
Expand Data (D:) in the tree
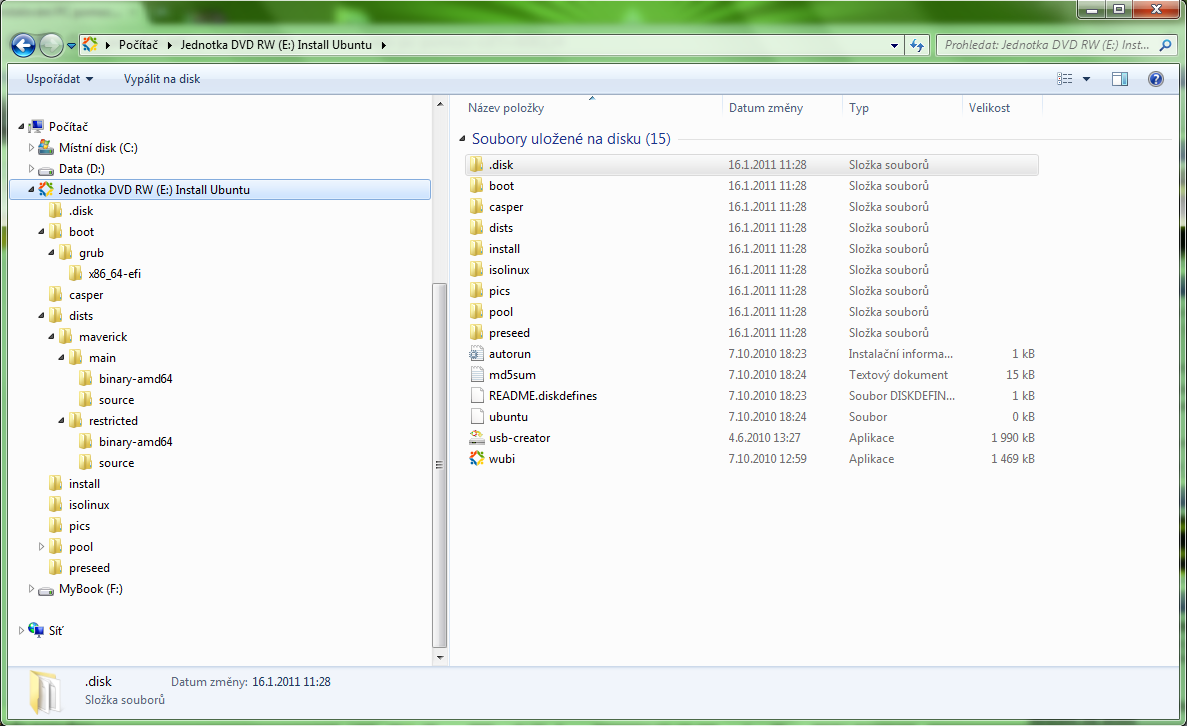[32, 169]
